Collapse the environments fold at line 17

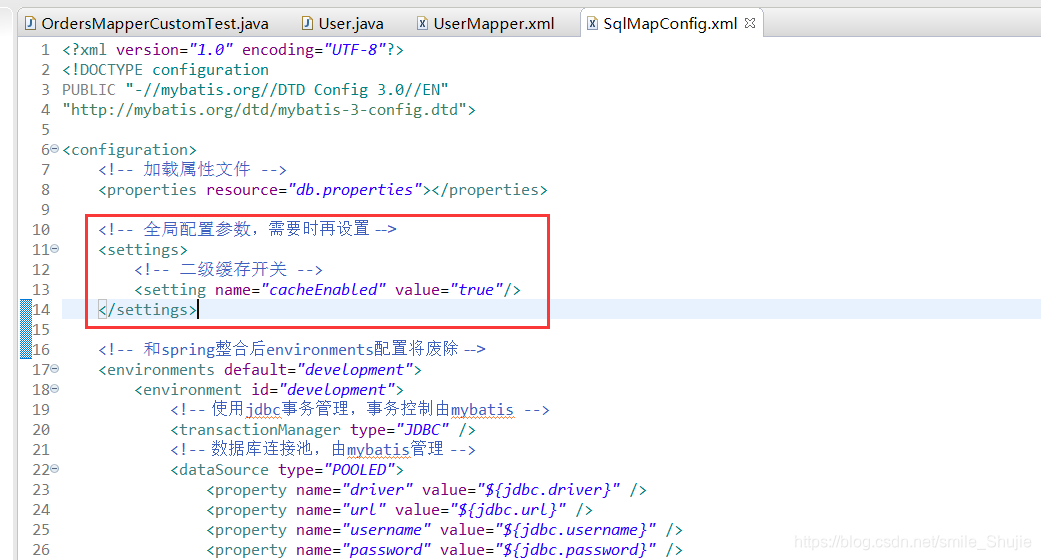click(54, 368)
